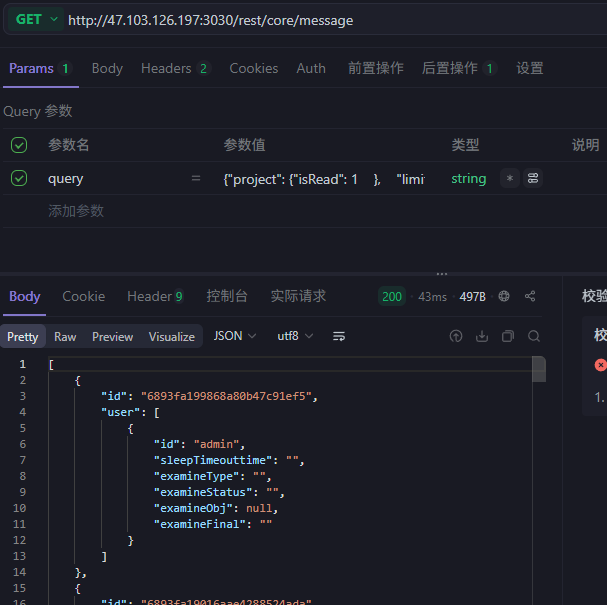The height and width of the screenshot is (605, 607).
Task: Change the string type of query parameter
Action: coord(468,178)
